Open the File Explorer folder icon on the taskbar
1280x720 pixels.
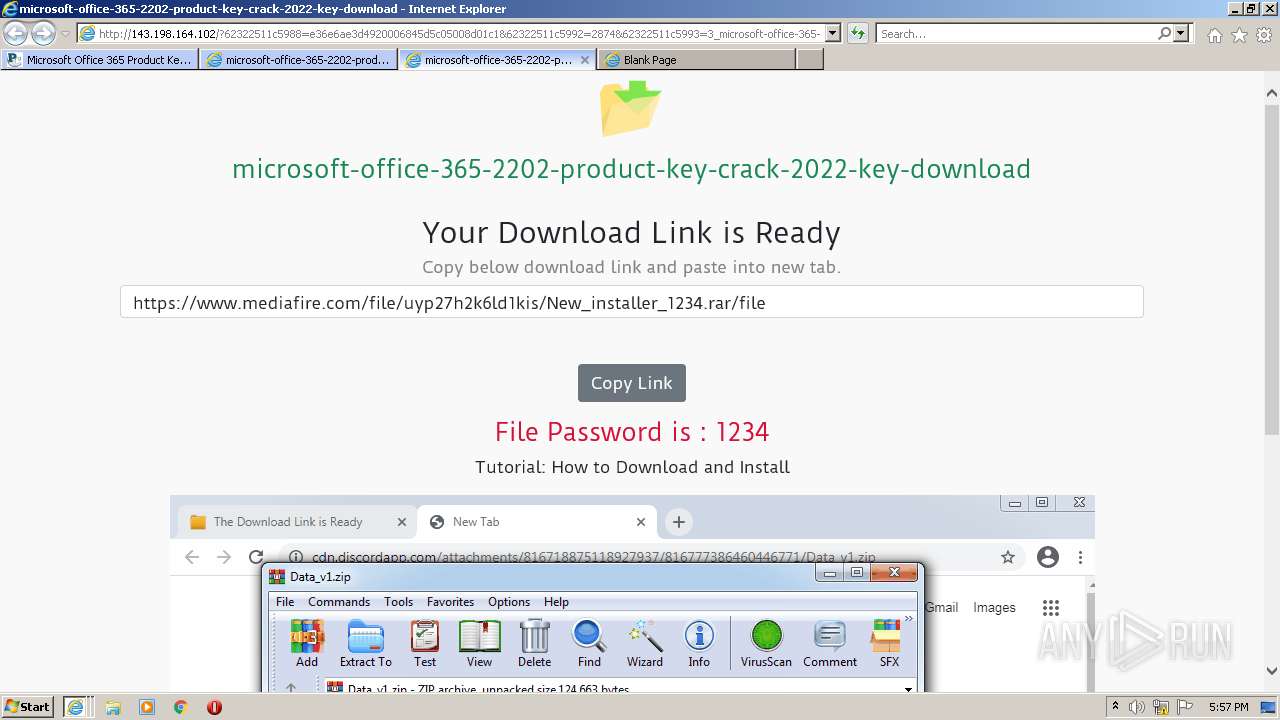tap(113, 707)
